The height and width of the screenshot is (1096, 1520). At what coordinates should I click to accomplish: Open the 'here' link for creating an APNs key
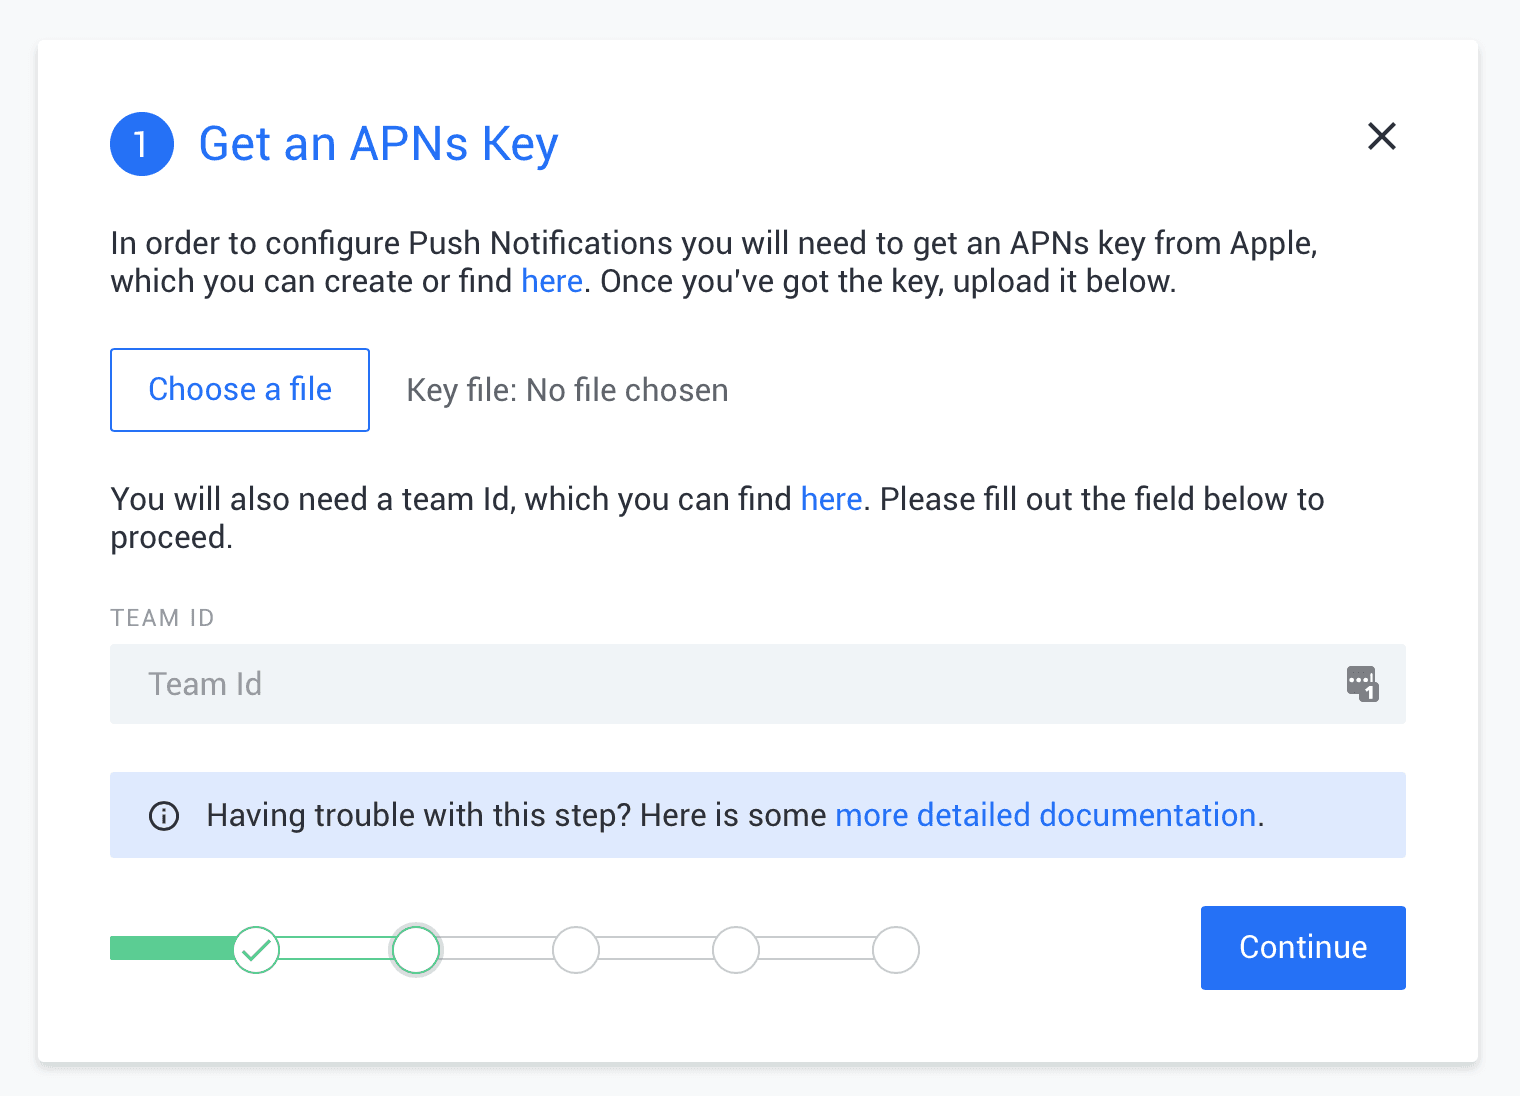point(551,281)
